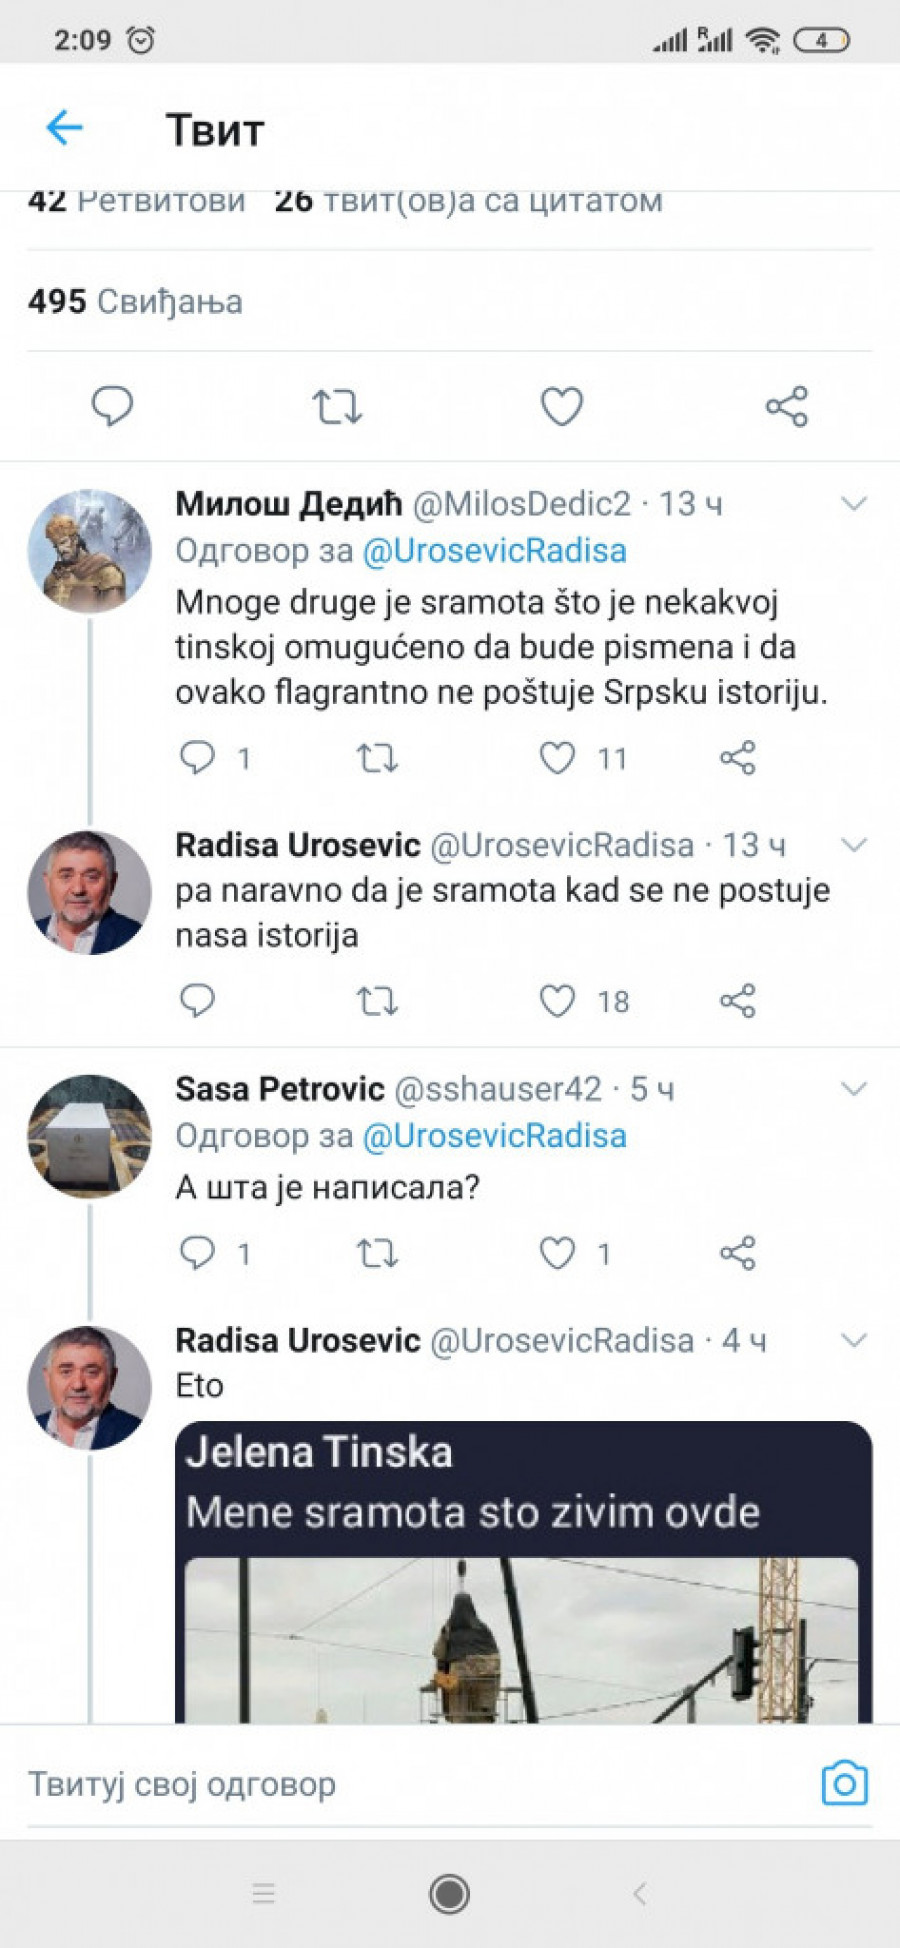Expand options for Милош Дедић's tweet
900x1948 pixels.
(x=853, y=503)
